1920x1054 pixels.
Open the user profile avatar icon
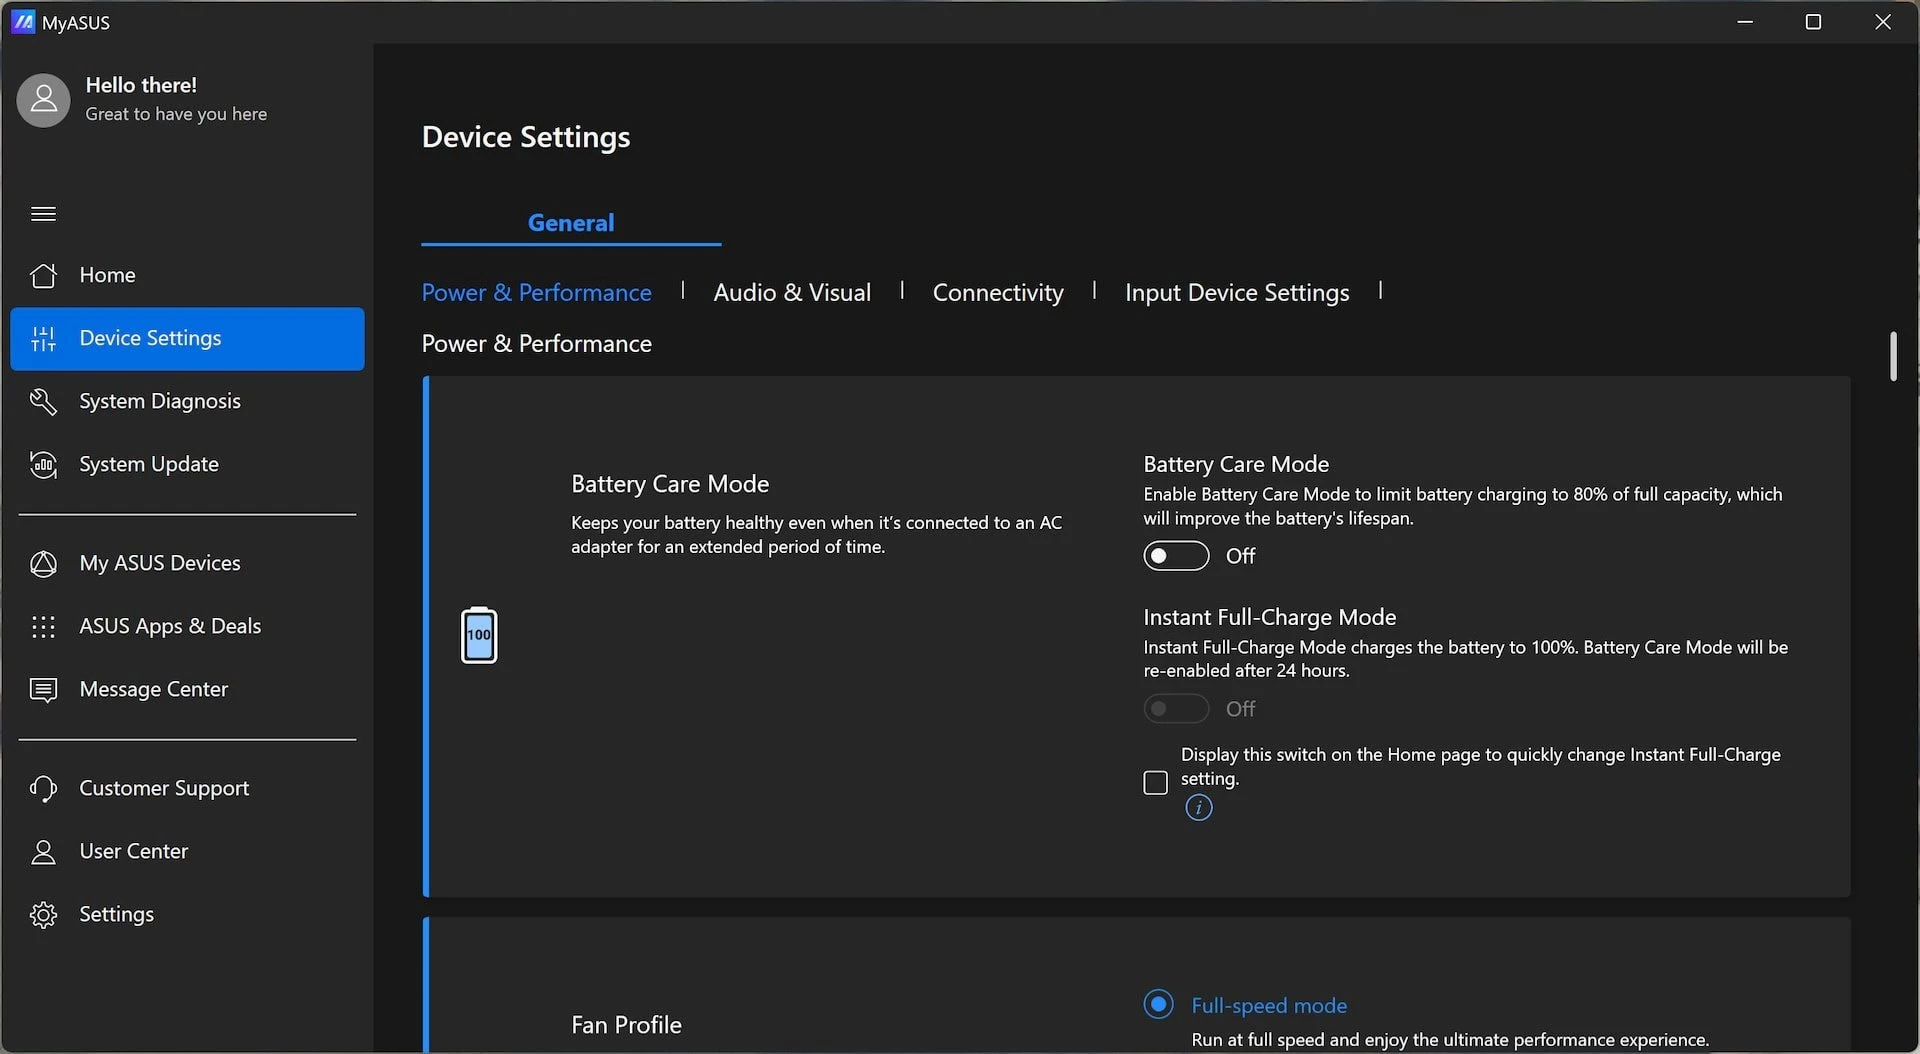pos(43,100)
